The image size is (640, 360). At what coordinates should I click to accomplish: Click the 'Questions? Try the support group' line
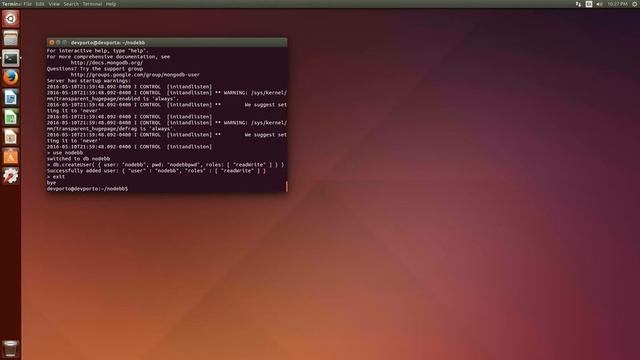click(x=95, y=69)
